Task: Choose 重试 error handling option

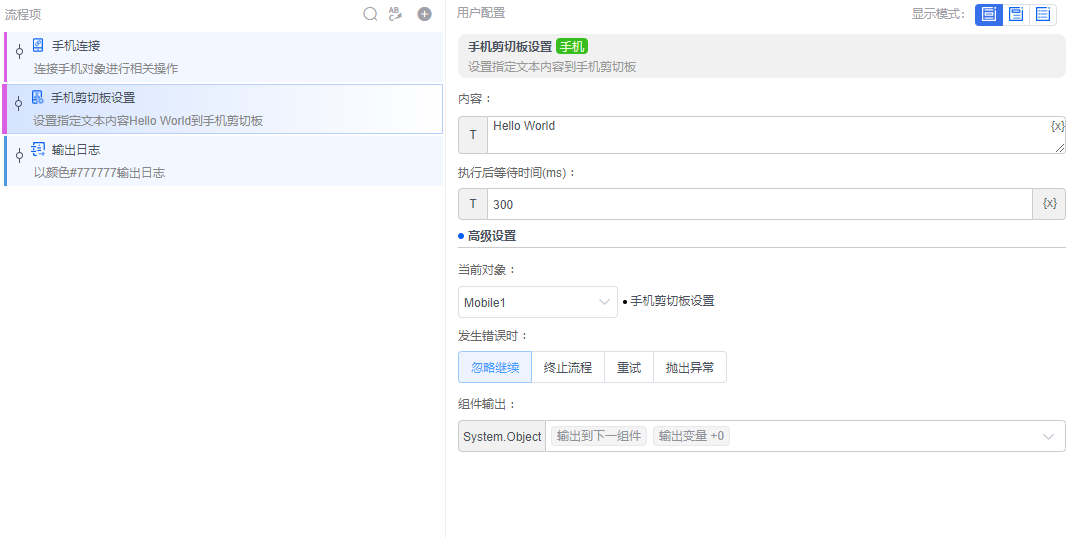Action: (x=629, y=367)
